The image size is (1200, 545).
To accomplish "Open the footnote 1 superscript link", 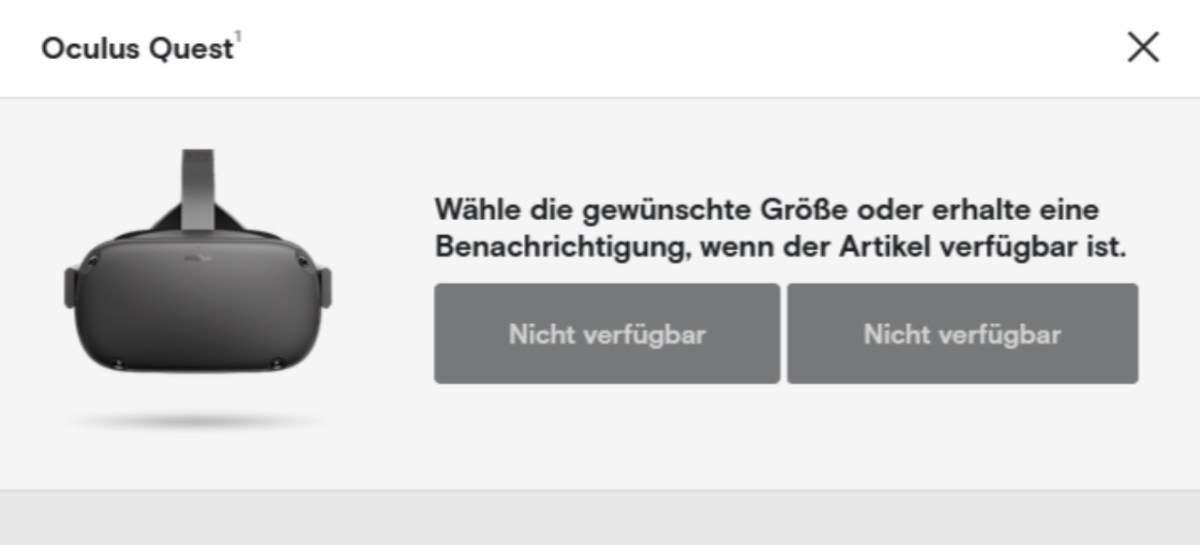I will click(x=238, y=40).
